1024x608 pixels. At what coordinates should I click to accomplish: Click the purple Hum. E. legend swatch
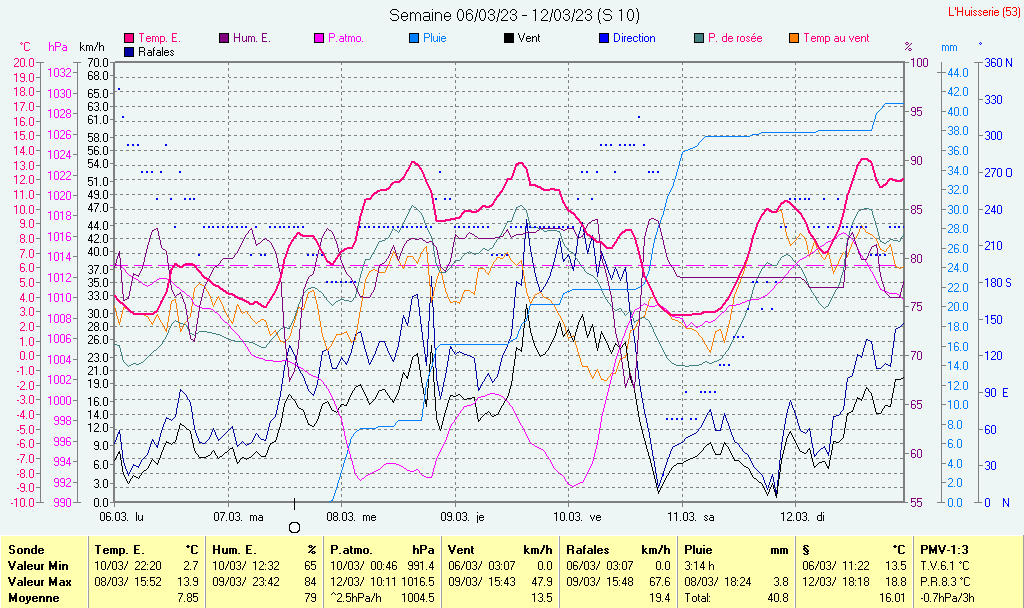pyautogui.click(x=224, y=39)
